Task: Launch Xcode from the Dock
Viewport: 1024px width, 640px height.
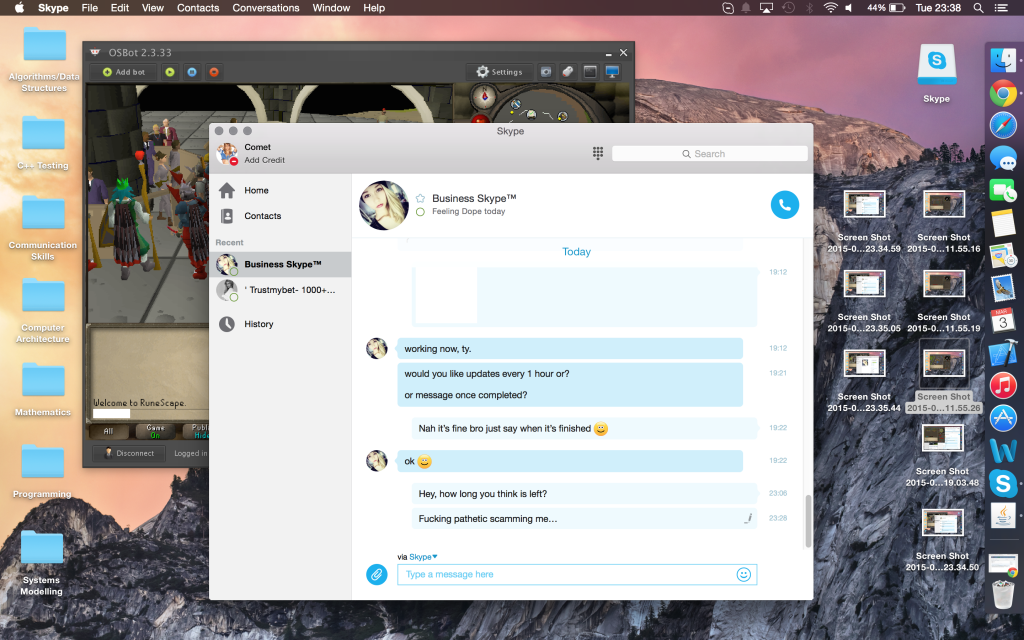Action: pyautogui.click(x=1003, y=353)
